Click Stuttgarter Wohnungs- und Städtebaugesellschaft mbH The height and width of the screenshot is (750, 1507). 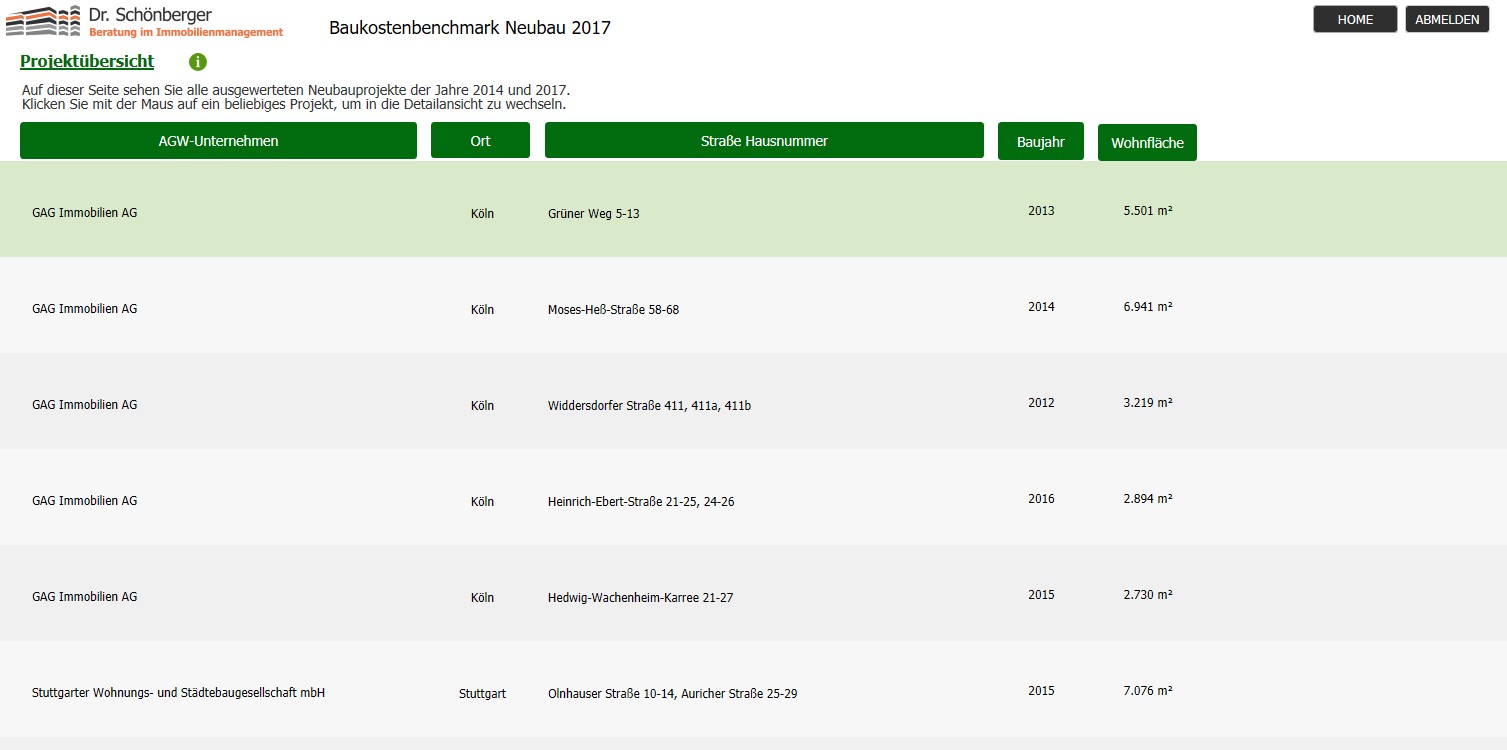click(x=178, y=693)
